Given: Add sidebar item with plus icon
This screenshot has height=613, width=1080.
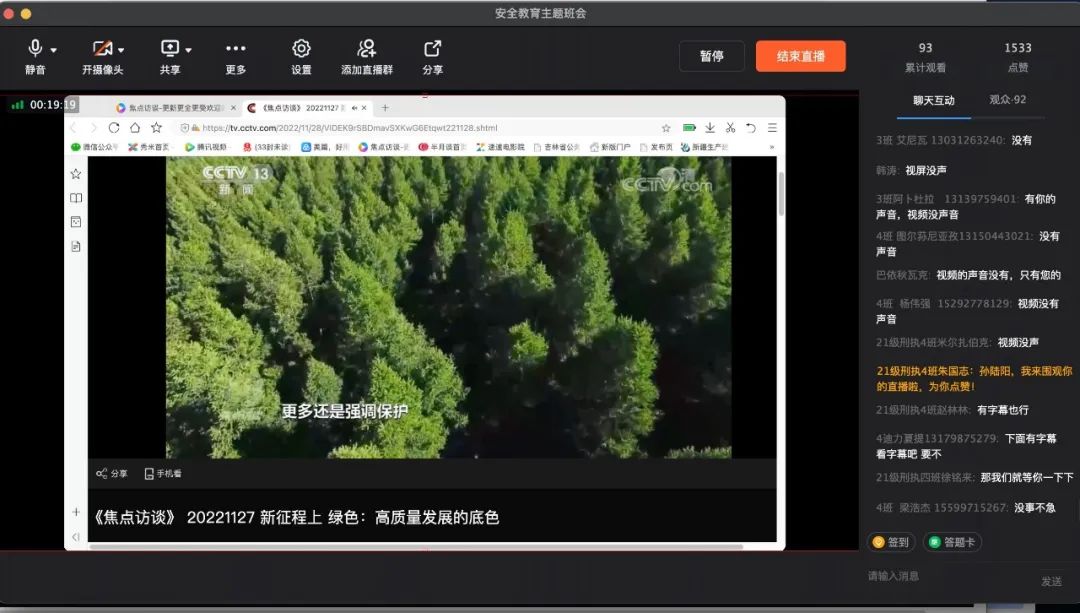Looking at the screenshot, I should coord(76,512).
